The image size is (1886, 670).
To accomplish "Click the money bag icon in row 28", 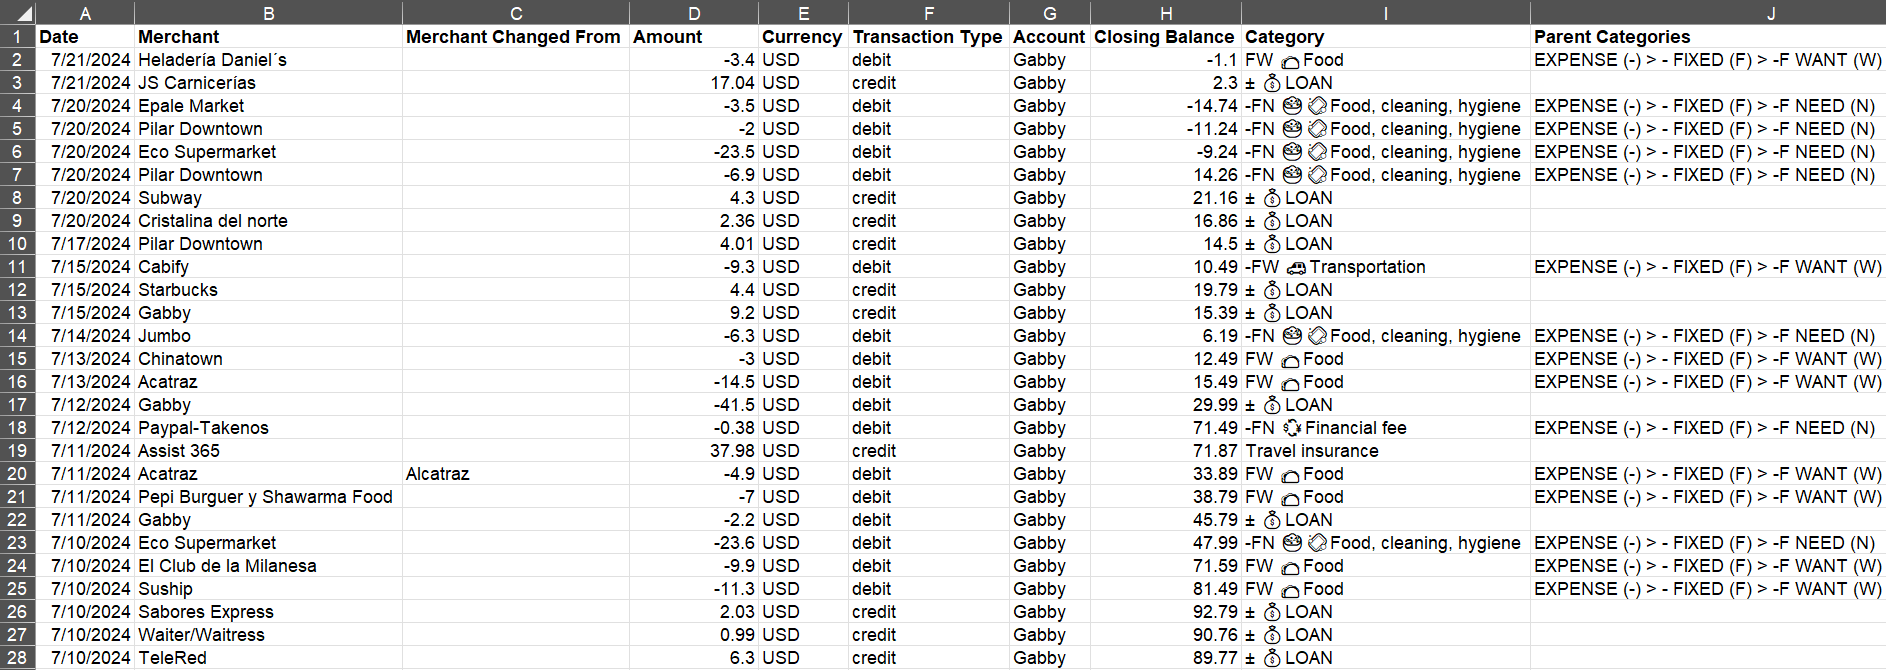I will click(1272, 658).
